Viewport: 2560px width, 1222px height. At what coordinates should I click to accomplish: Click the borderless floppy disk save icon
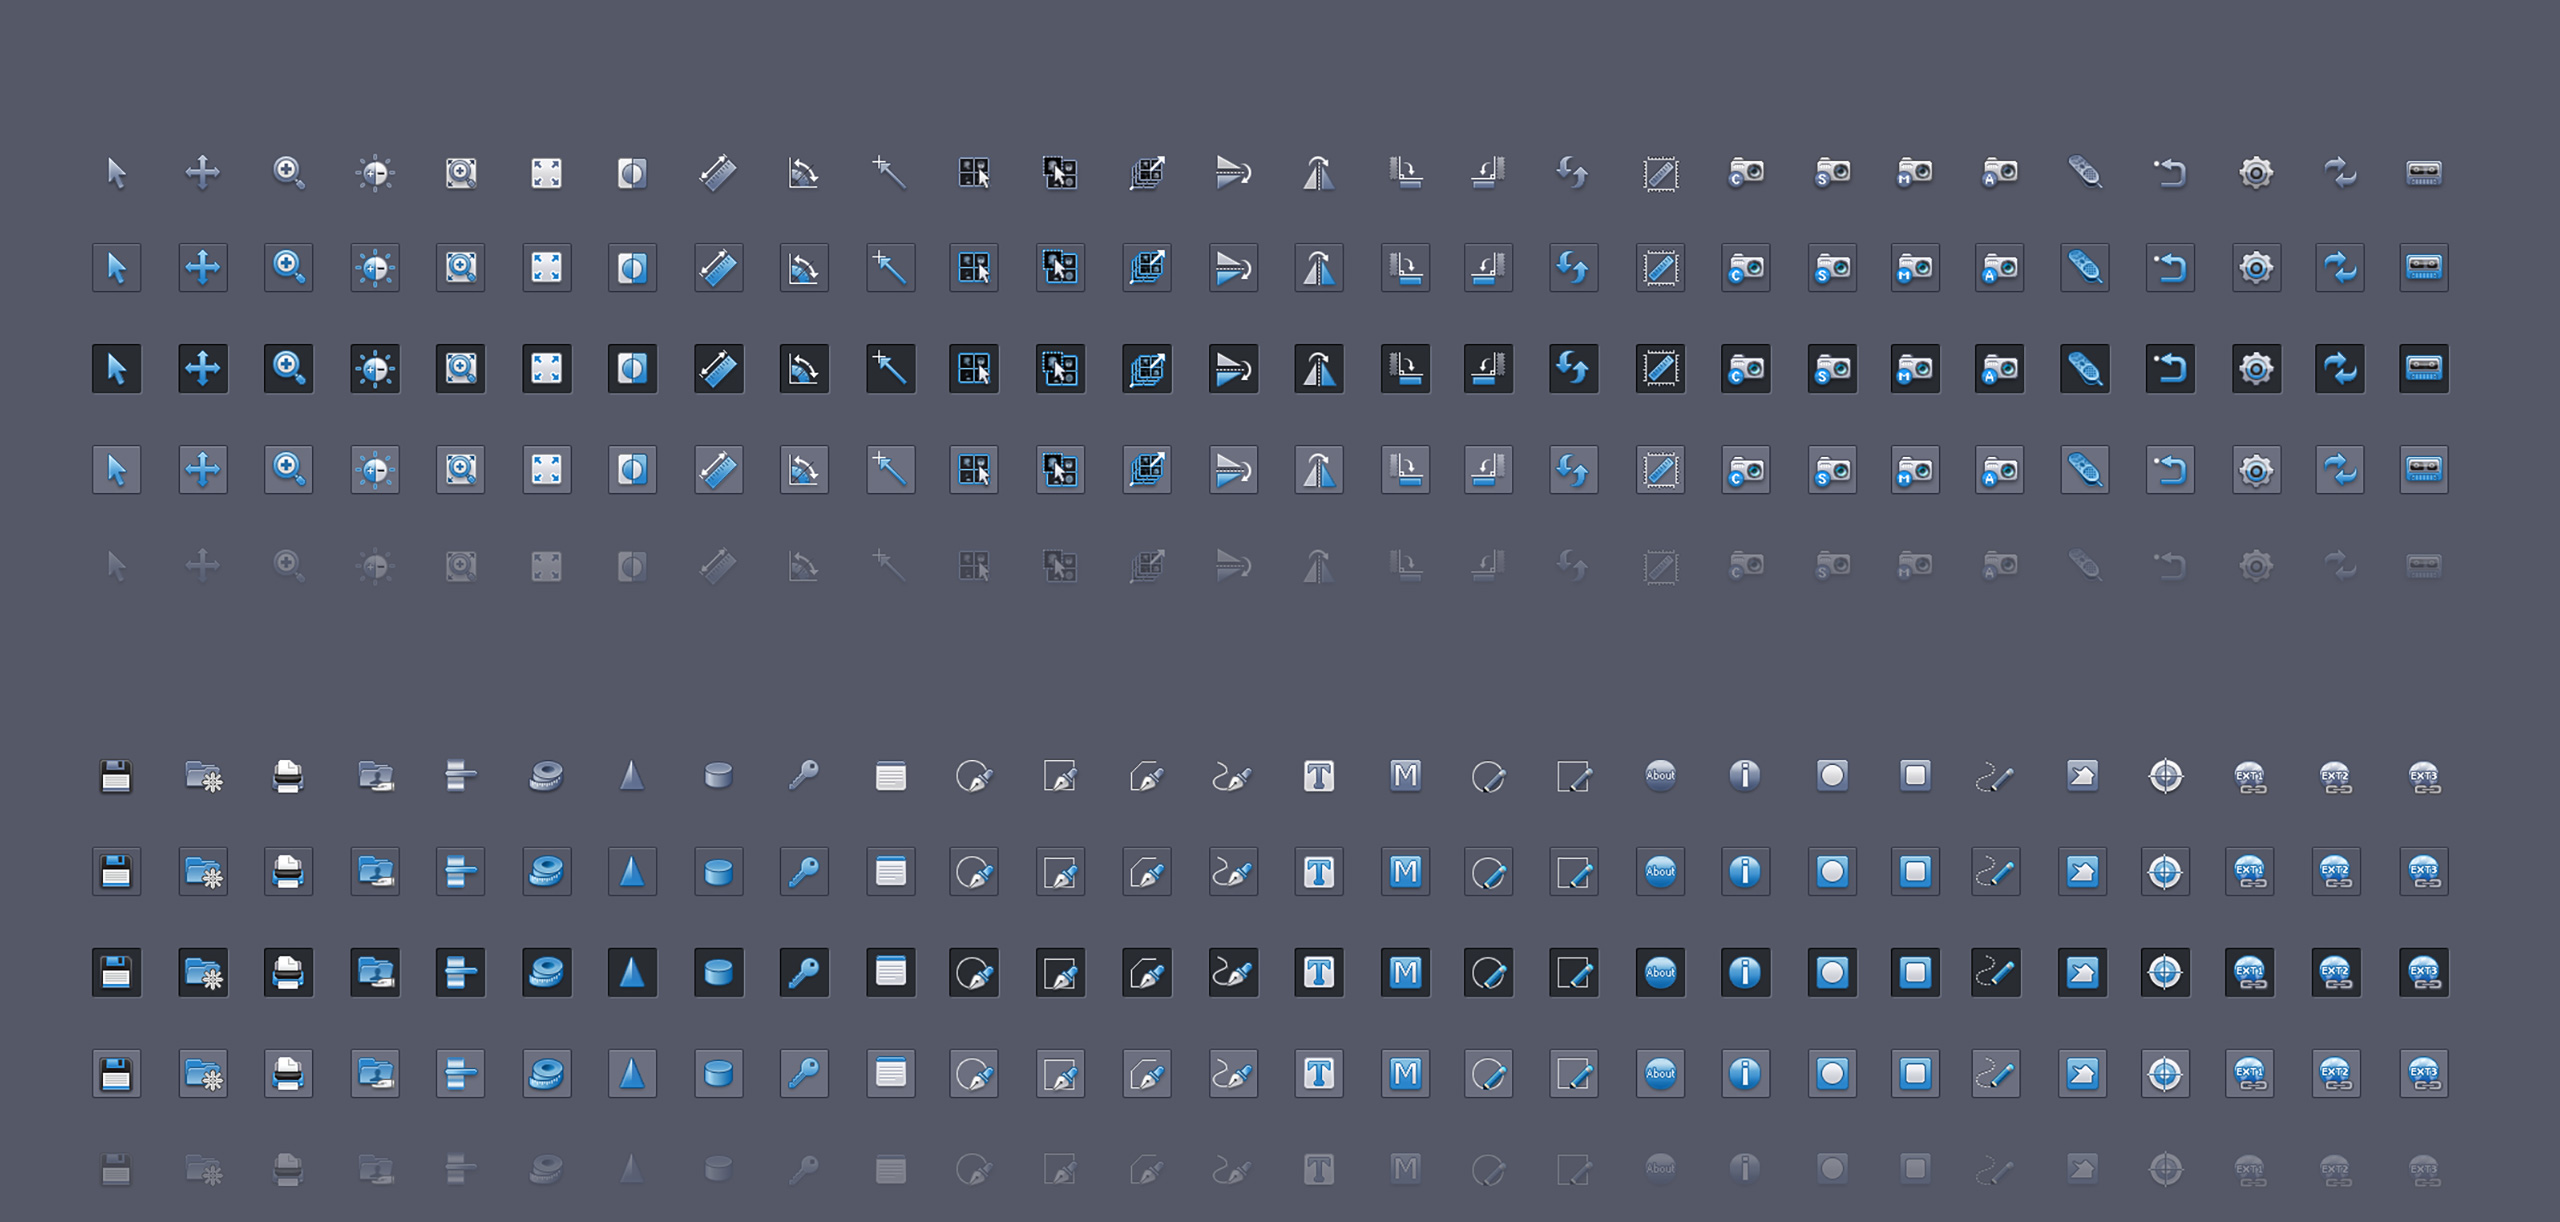tap(116, 776)
